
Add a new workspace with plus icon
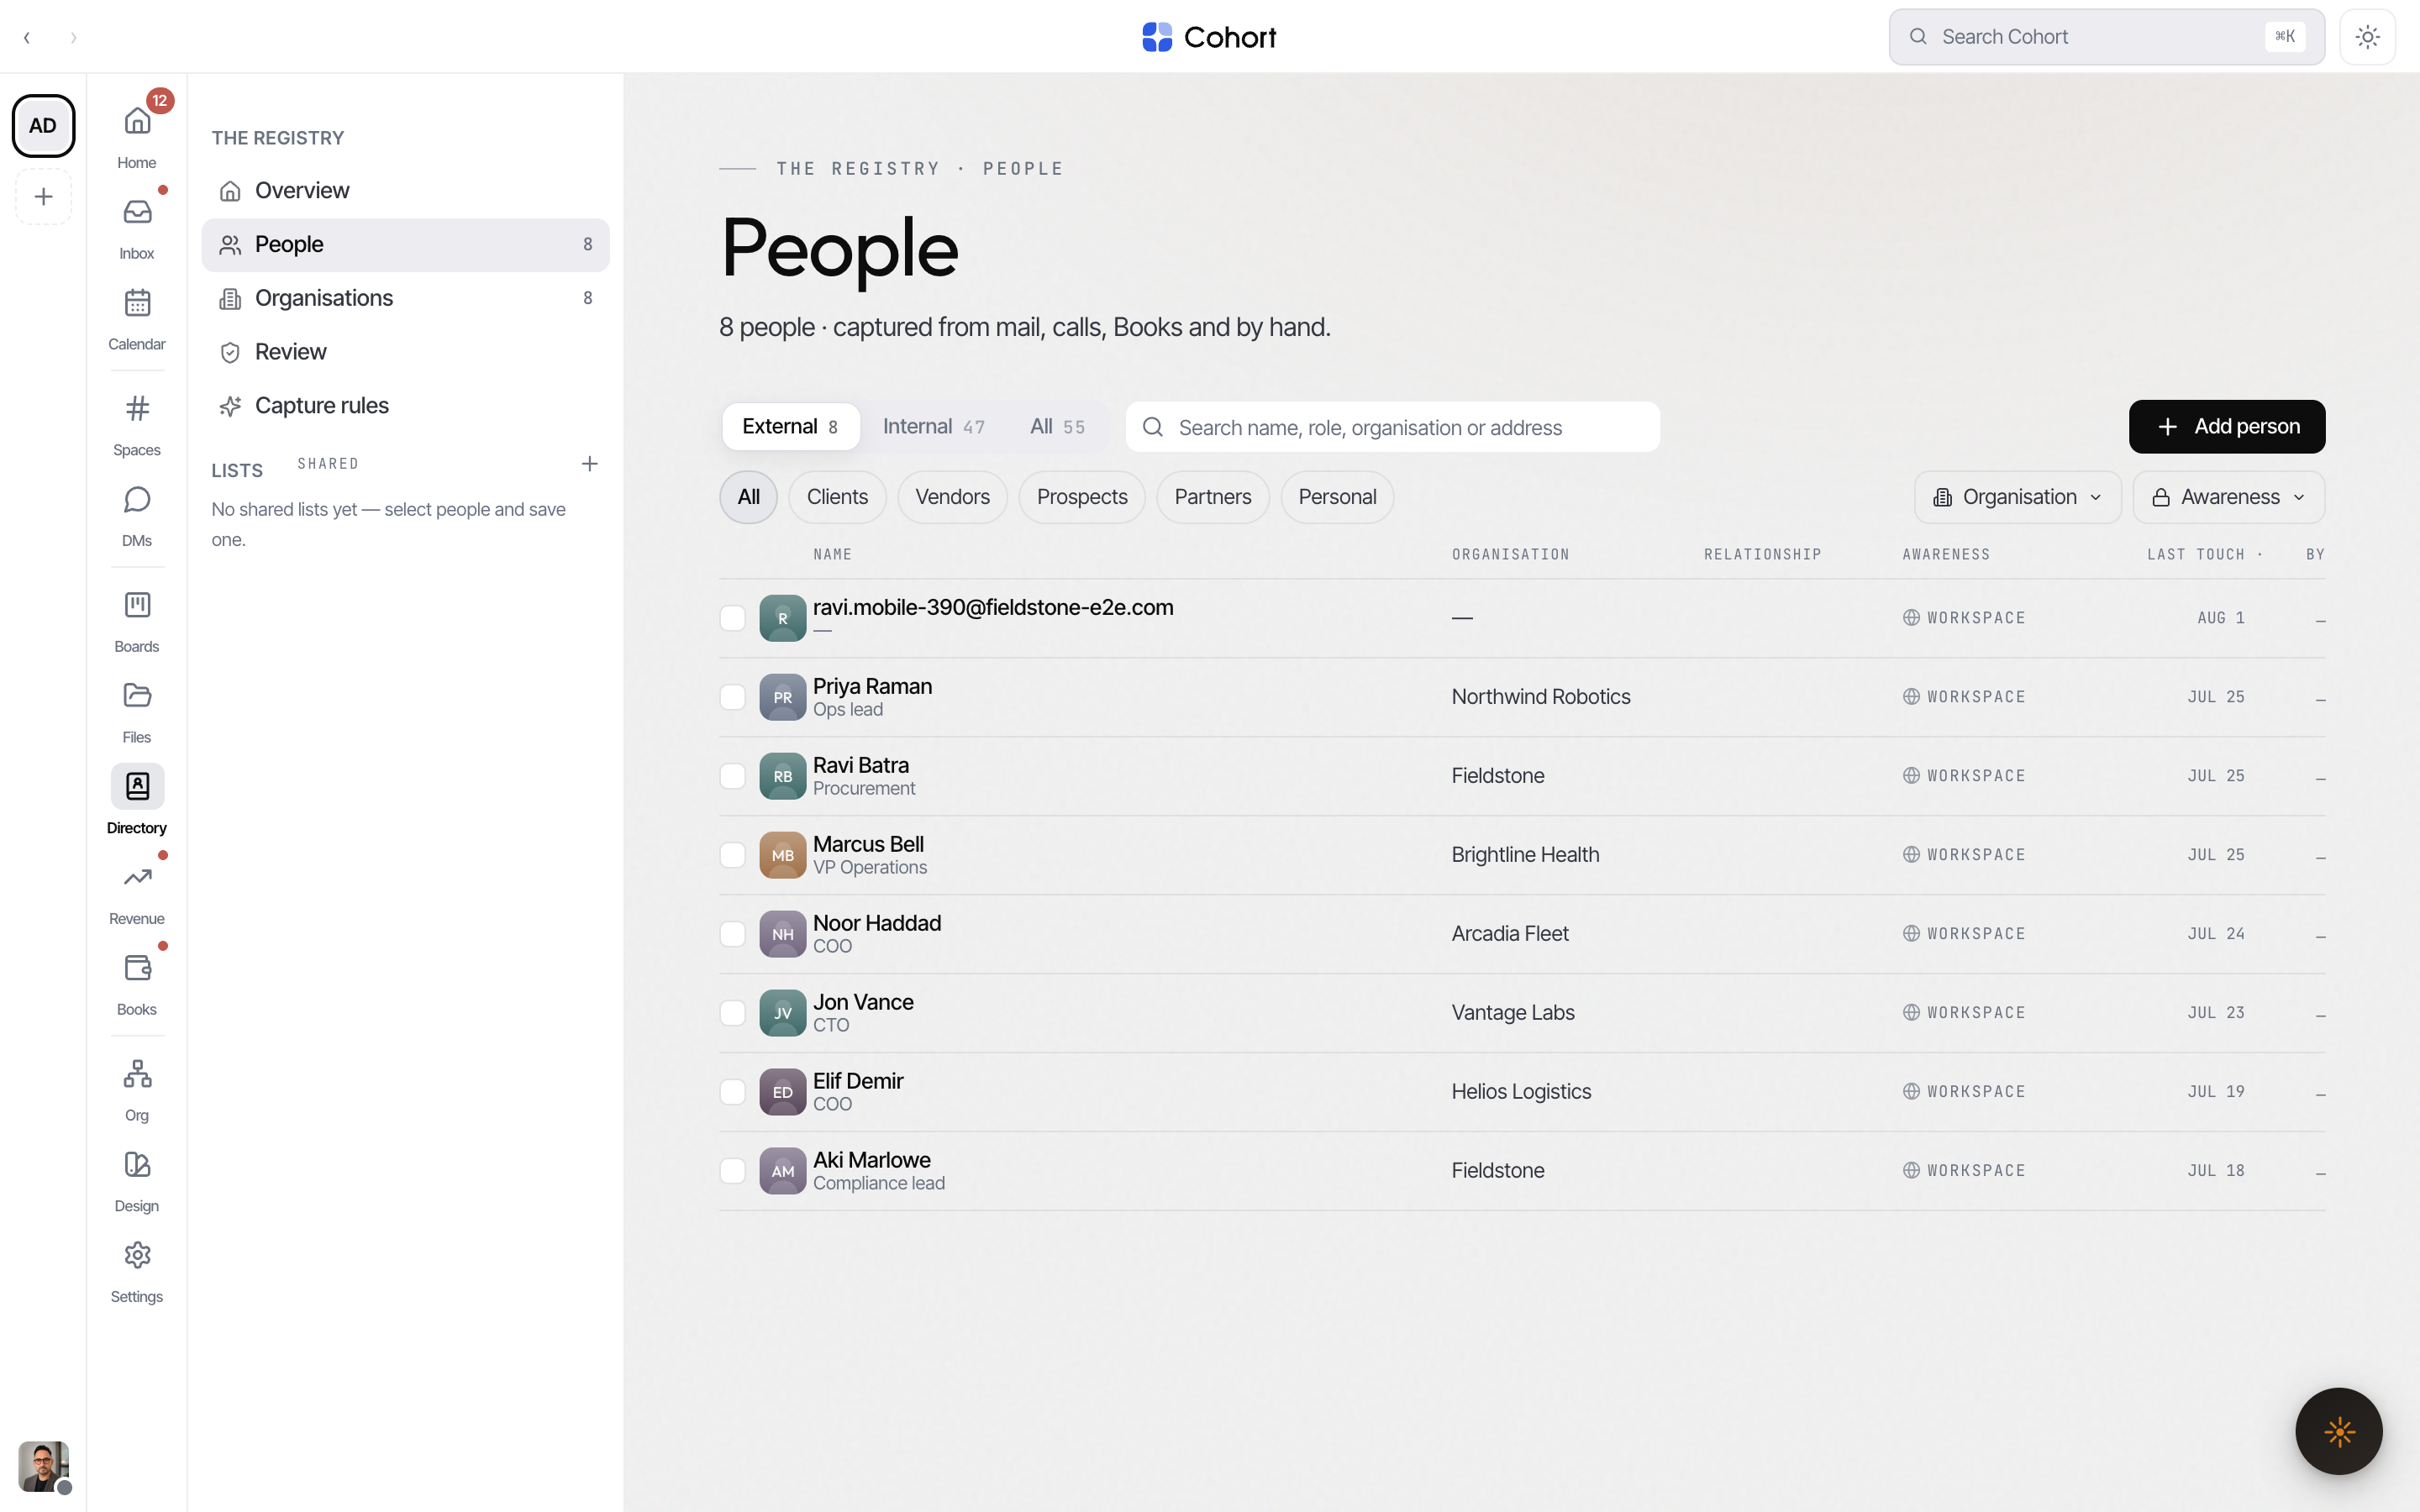[x=43, y=196]
